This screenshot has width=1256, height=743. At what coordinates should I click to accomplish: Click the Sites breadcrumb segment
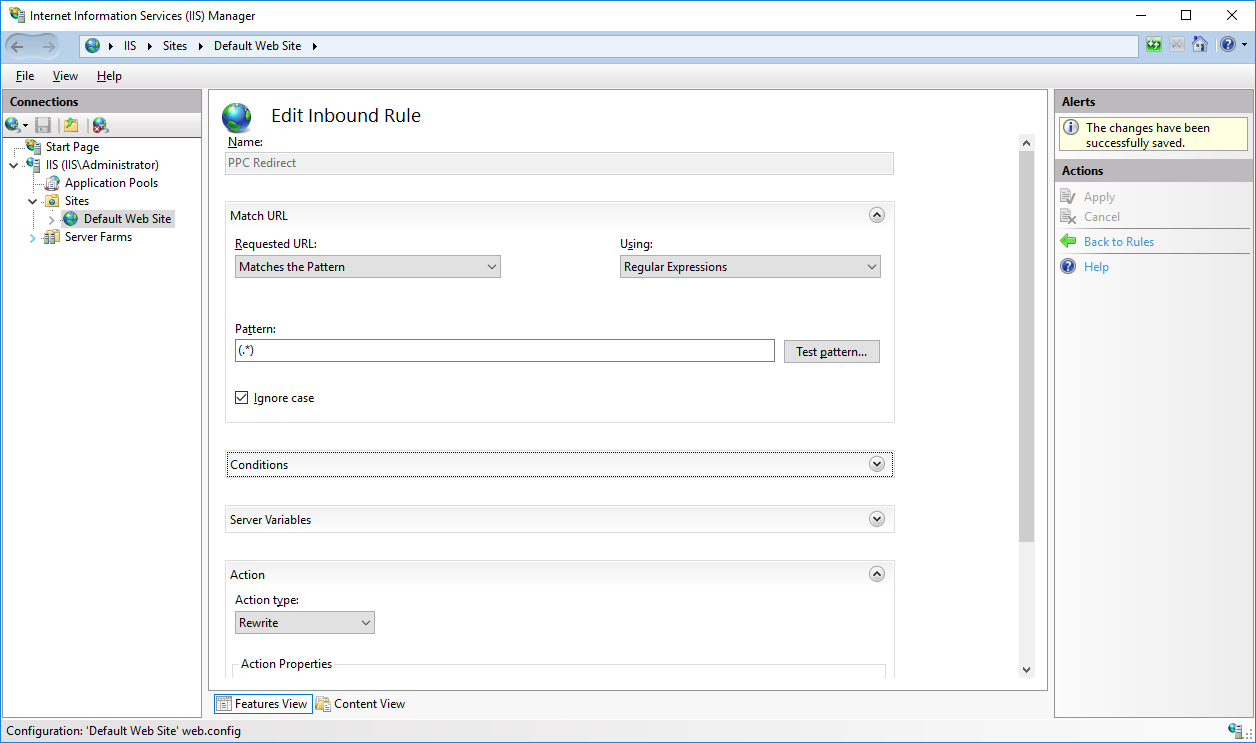175,46
